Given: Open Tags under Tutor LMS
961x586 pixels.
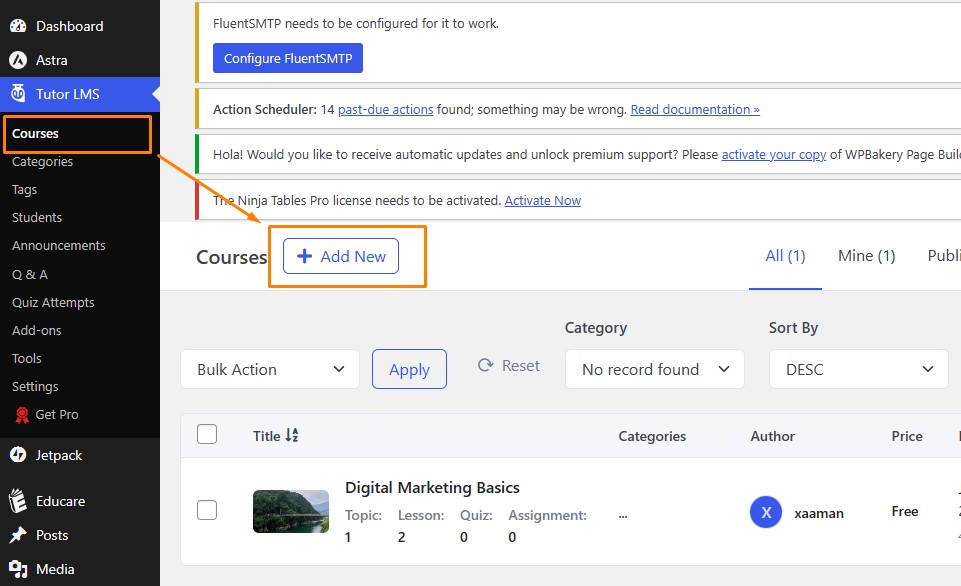Looking at the screenshot, I should coord(25,190).
